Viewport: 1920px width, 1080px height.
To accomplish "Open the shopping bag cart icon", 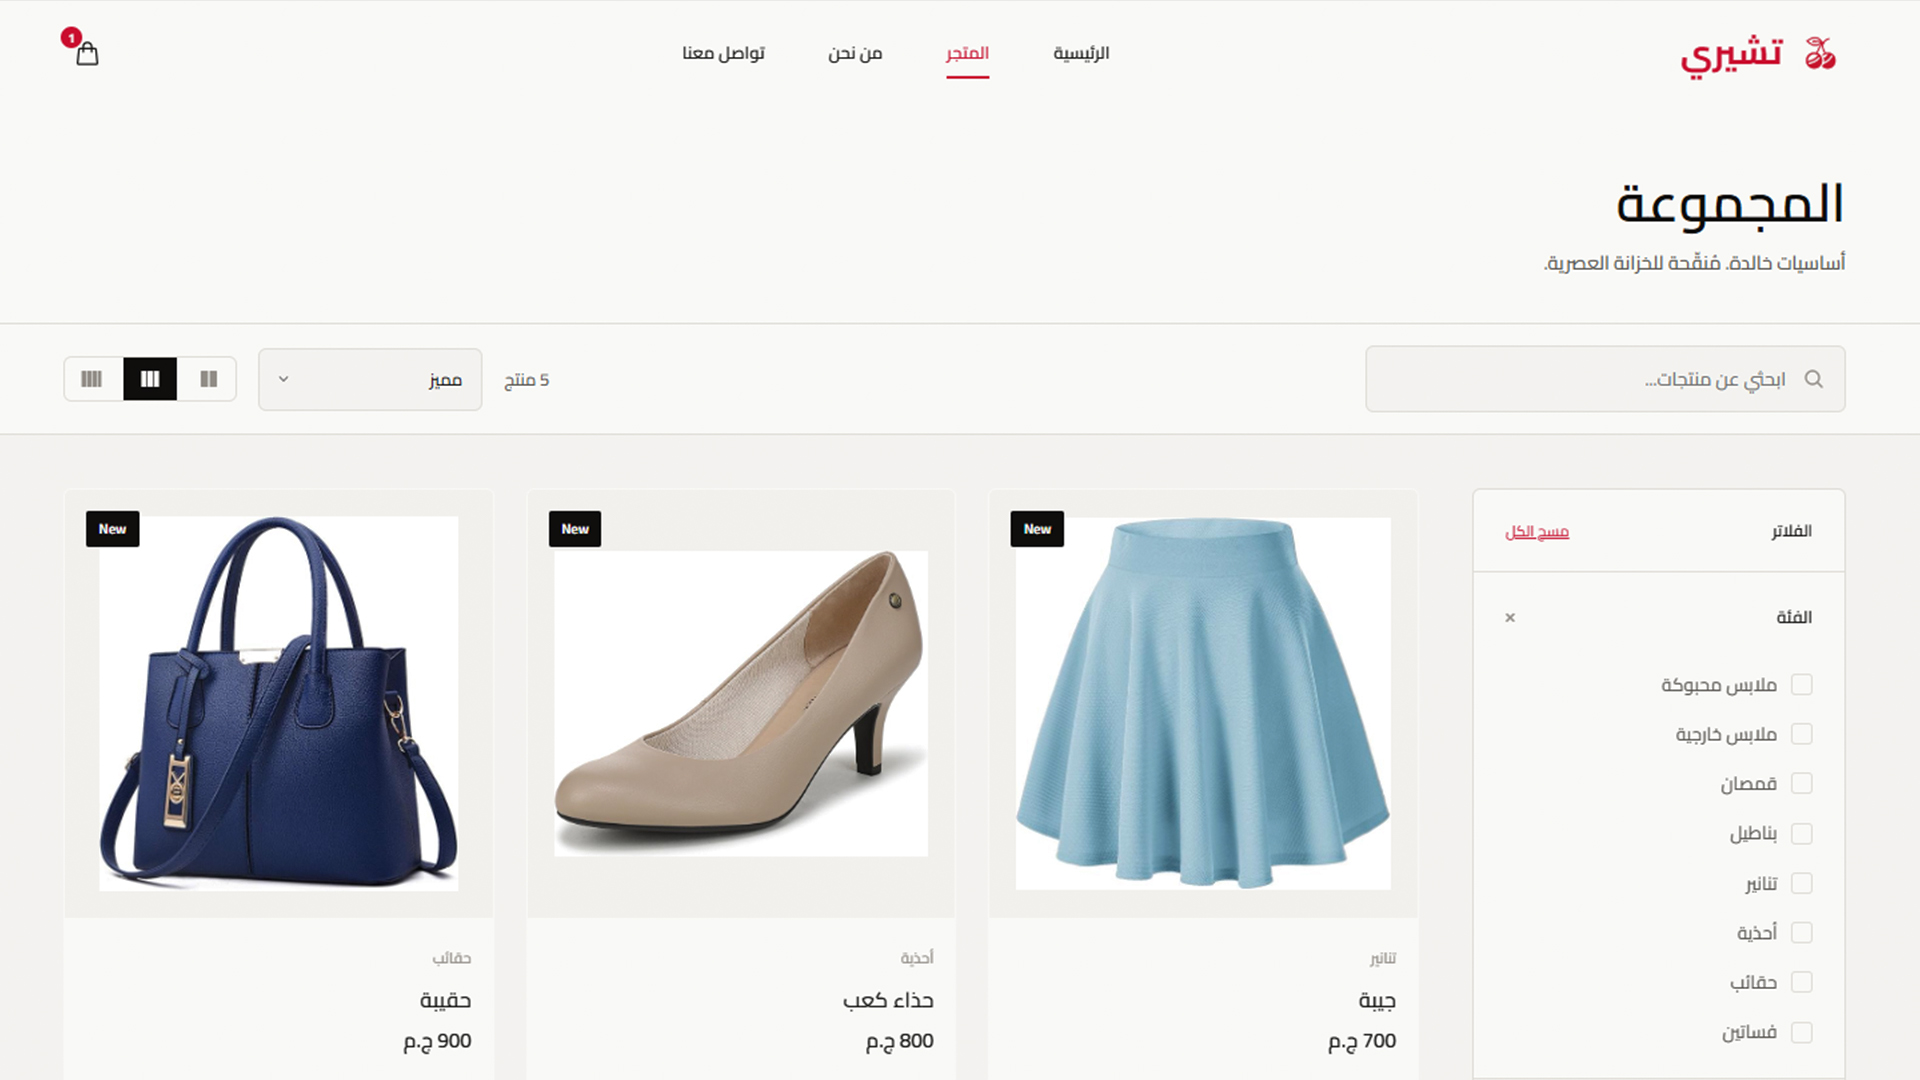I will click(x=87, y=53).
